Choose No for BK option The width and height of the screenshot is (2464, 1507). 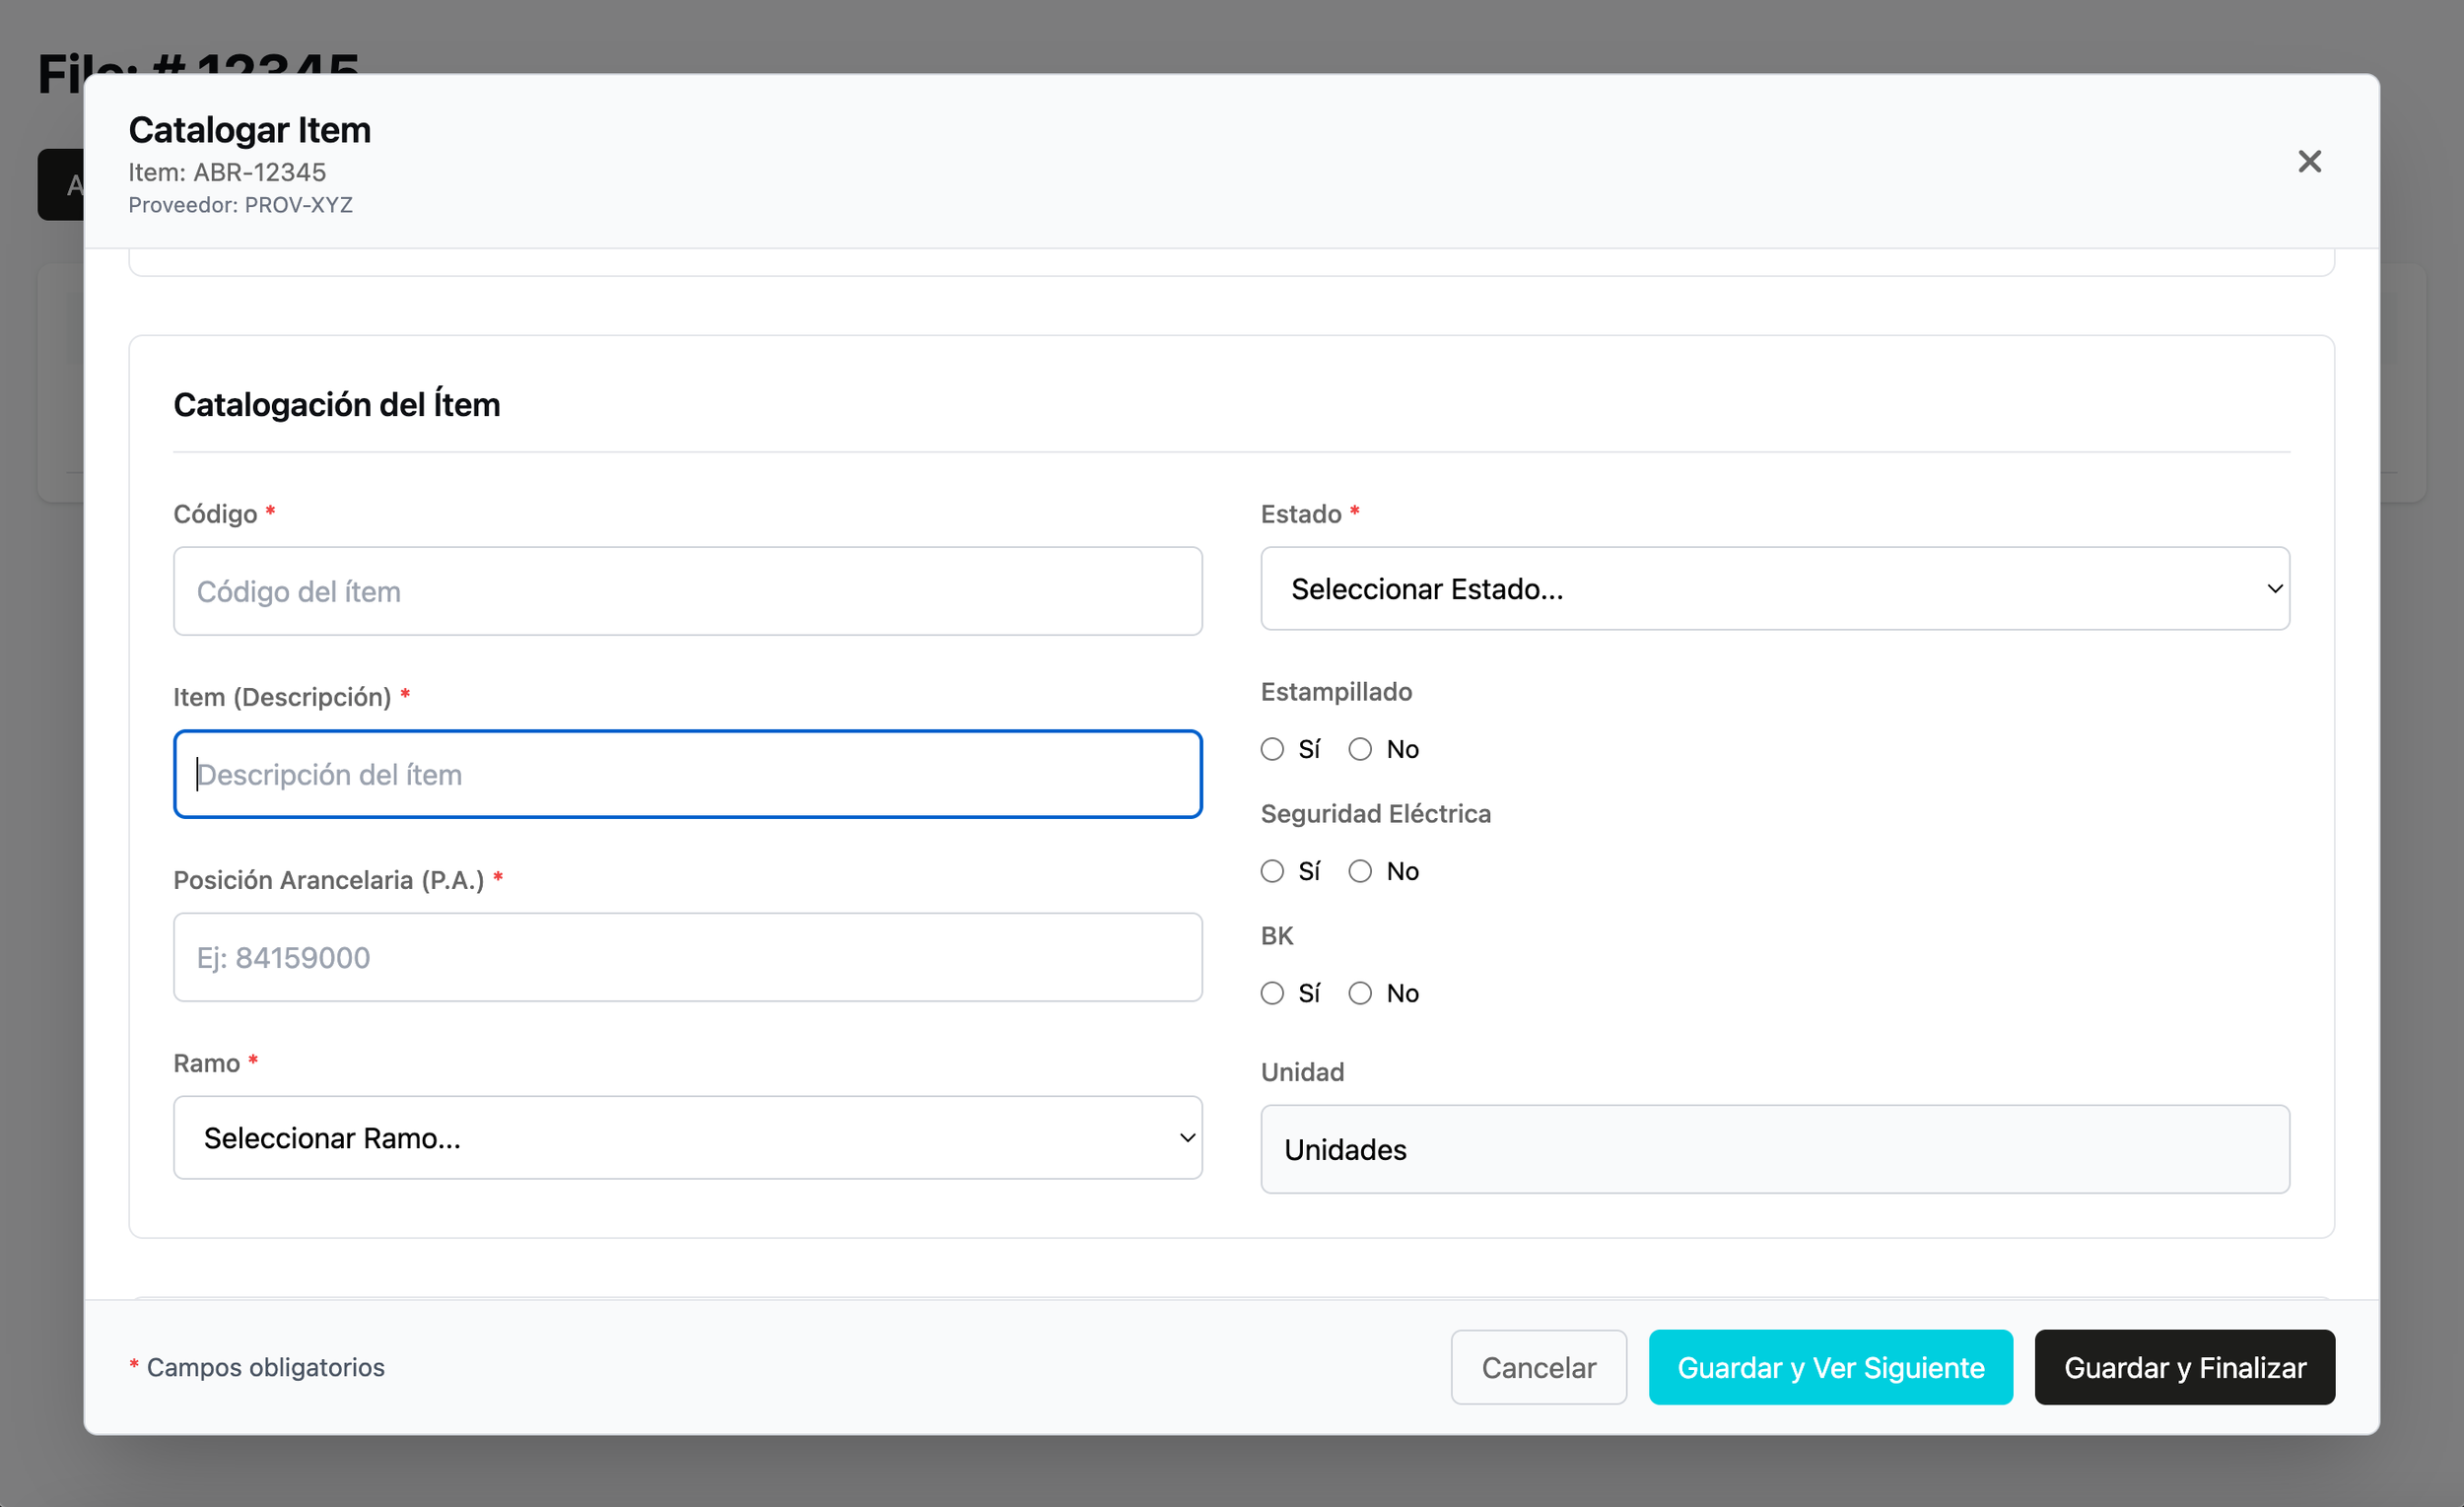(1360, 993)
